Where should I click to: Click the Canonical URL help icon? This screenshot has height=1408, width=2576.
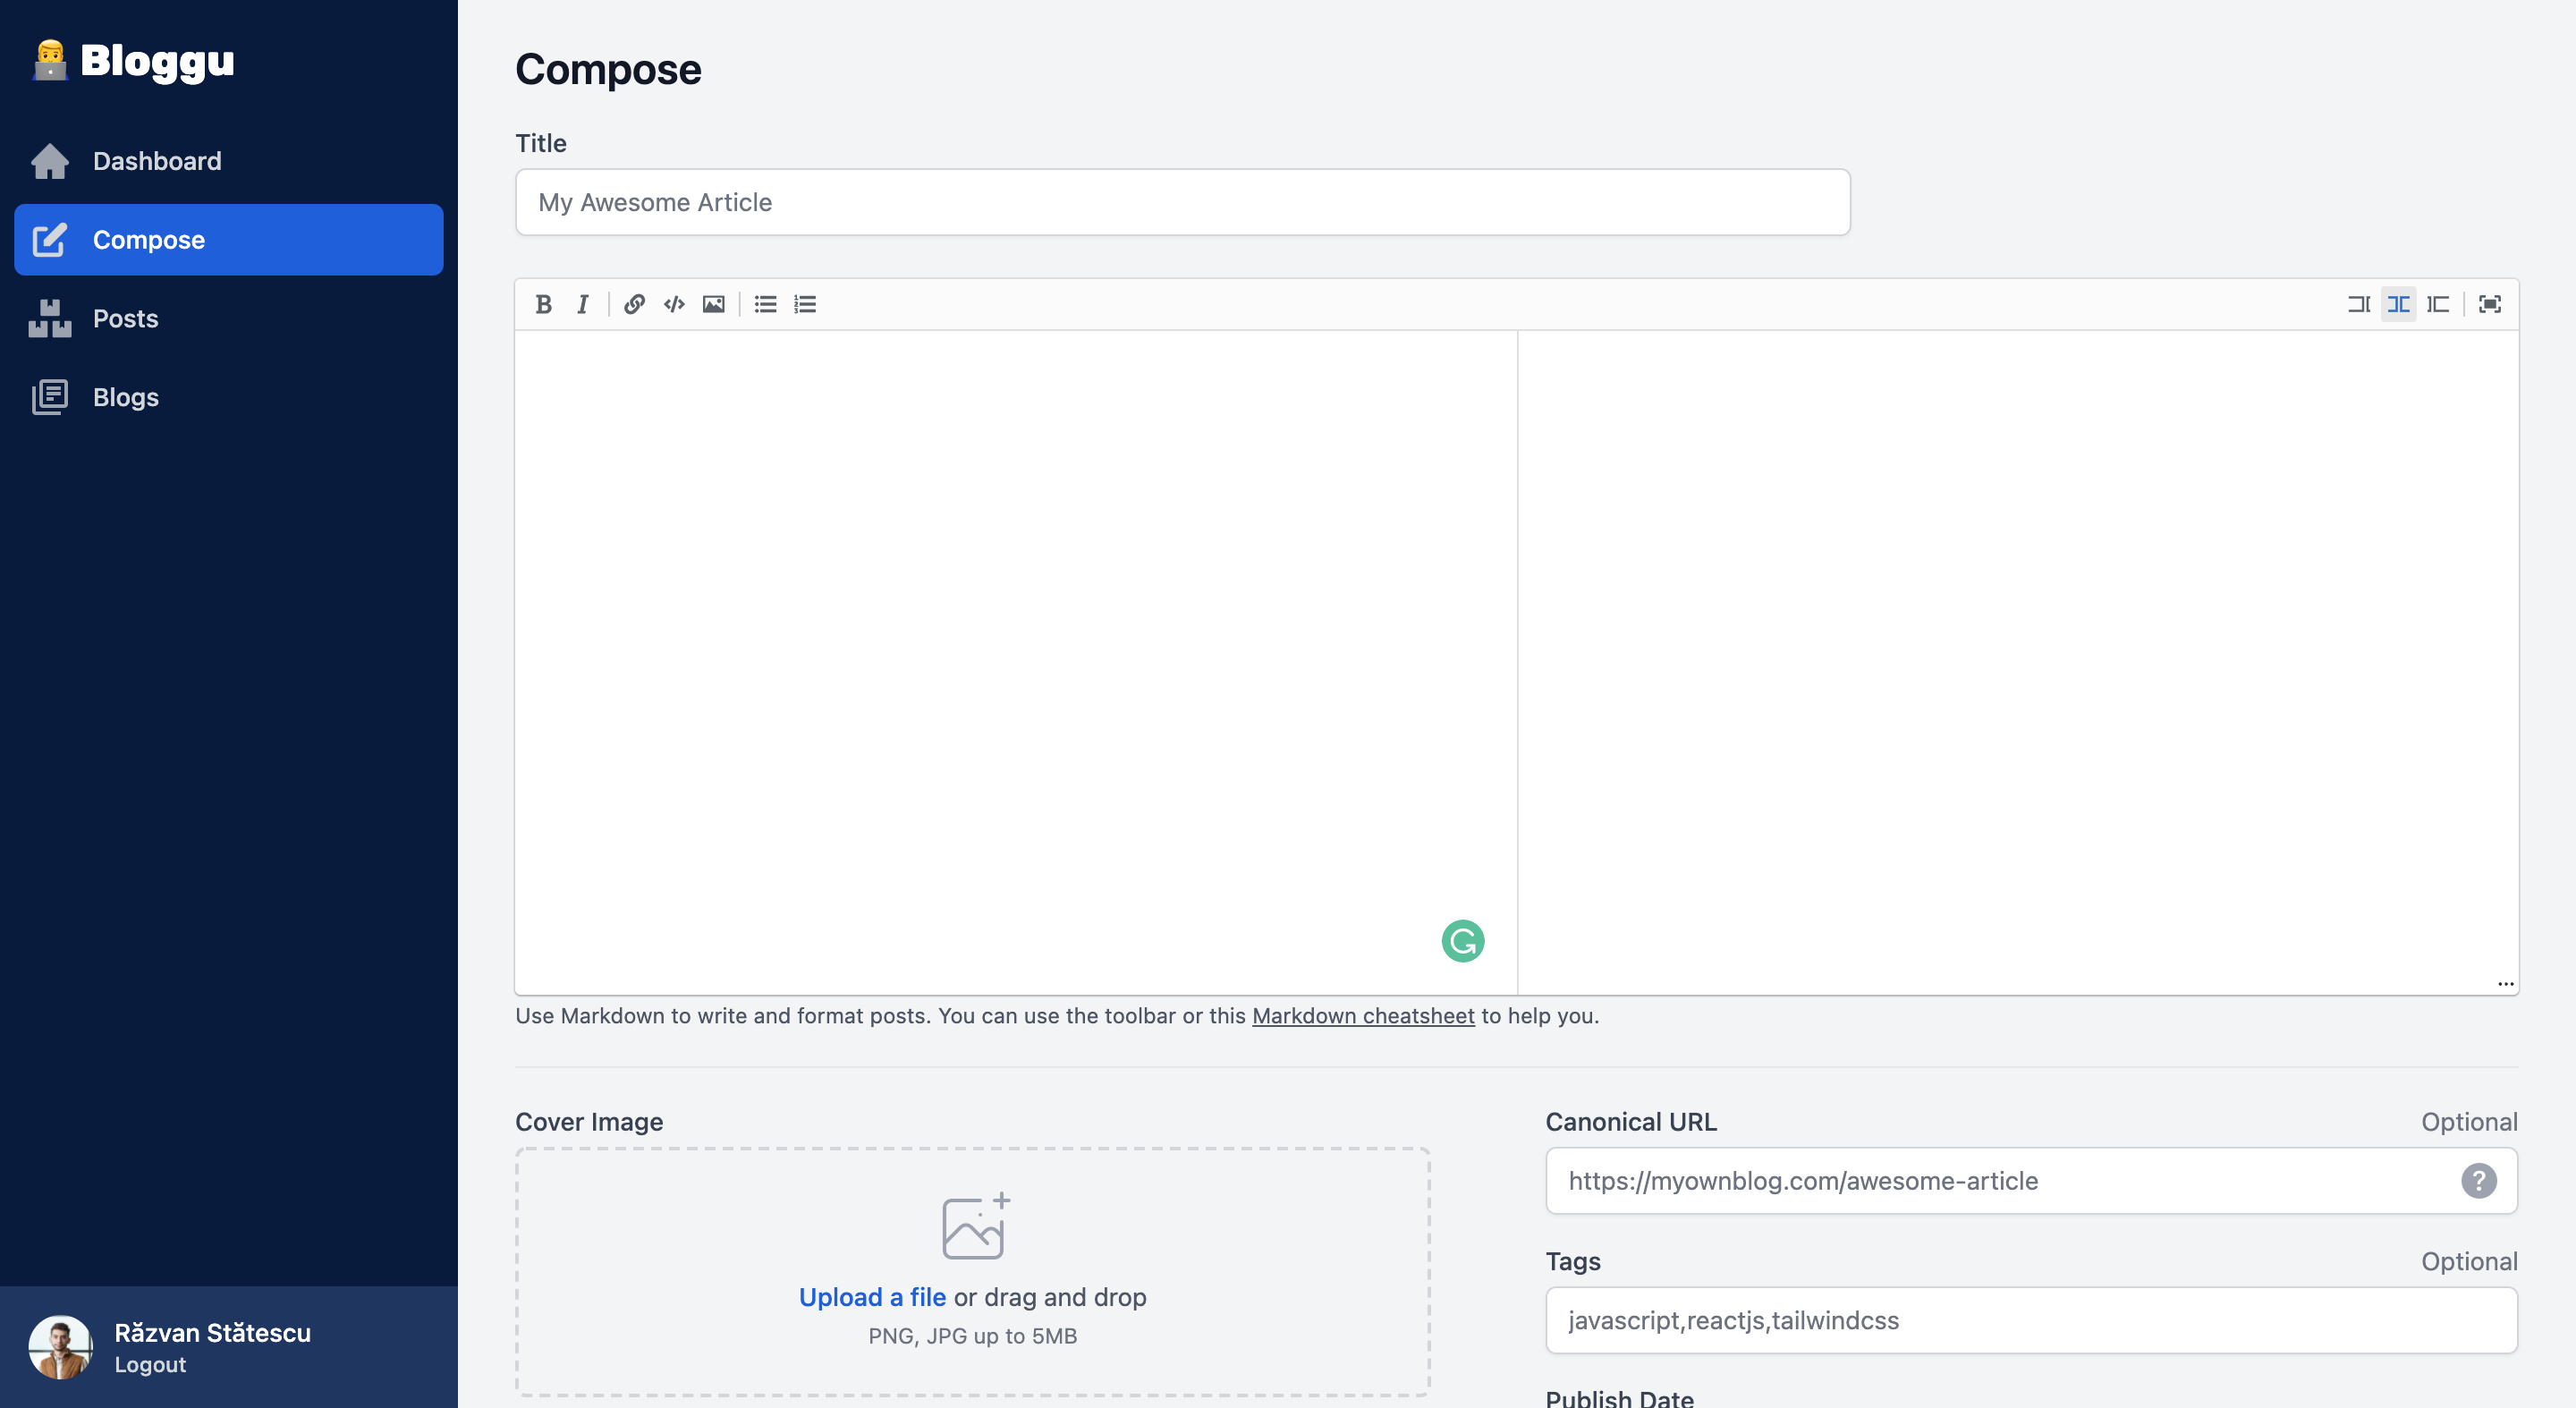(x=2478, y=1181)
